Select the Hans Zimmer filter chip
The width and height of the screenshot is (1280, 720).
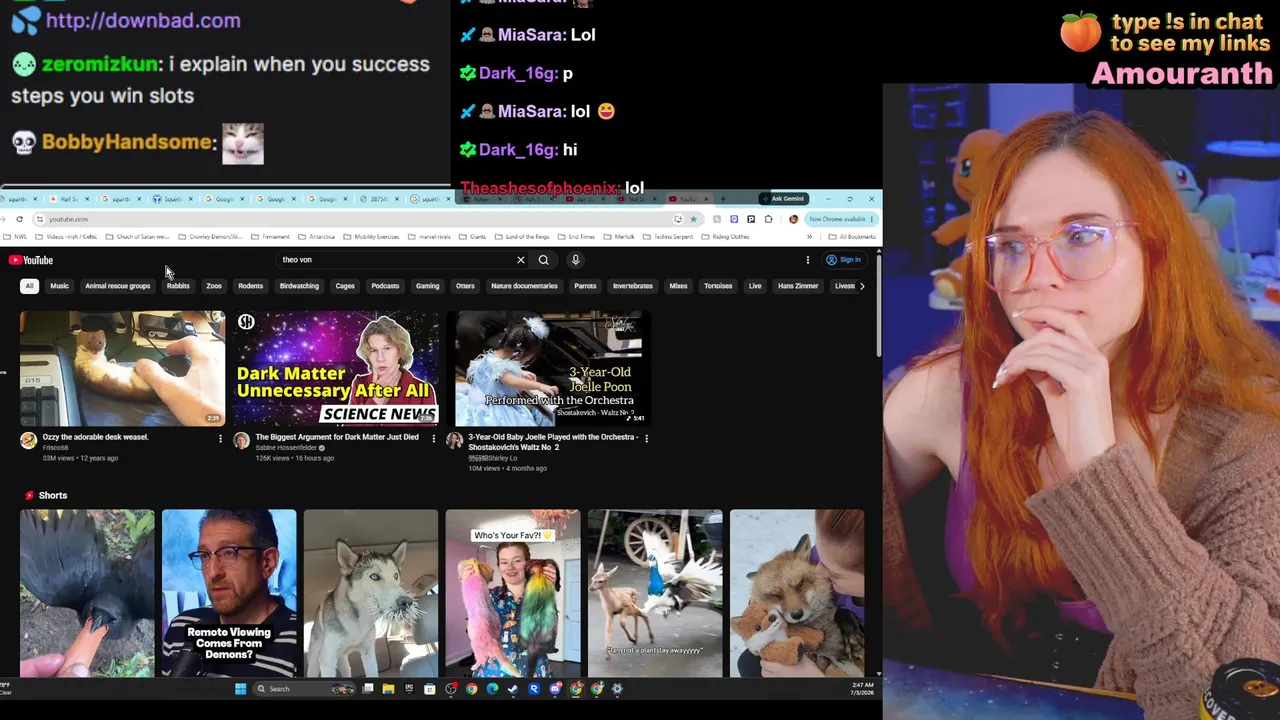[798, 286]
